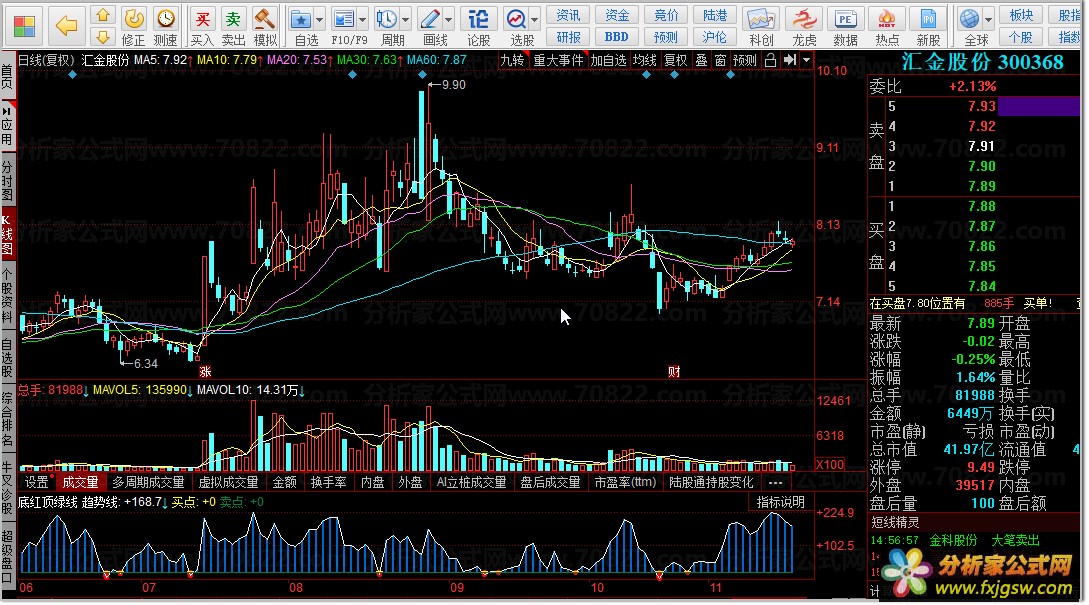Select the 画线 pencil drawing tool

point(431,26)
